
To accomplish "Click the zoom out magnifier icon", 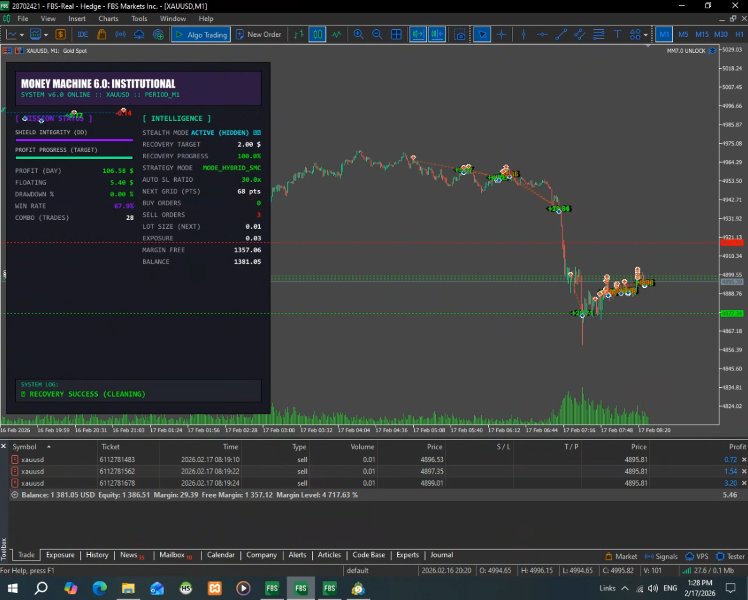I will 377,34.
